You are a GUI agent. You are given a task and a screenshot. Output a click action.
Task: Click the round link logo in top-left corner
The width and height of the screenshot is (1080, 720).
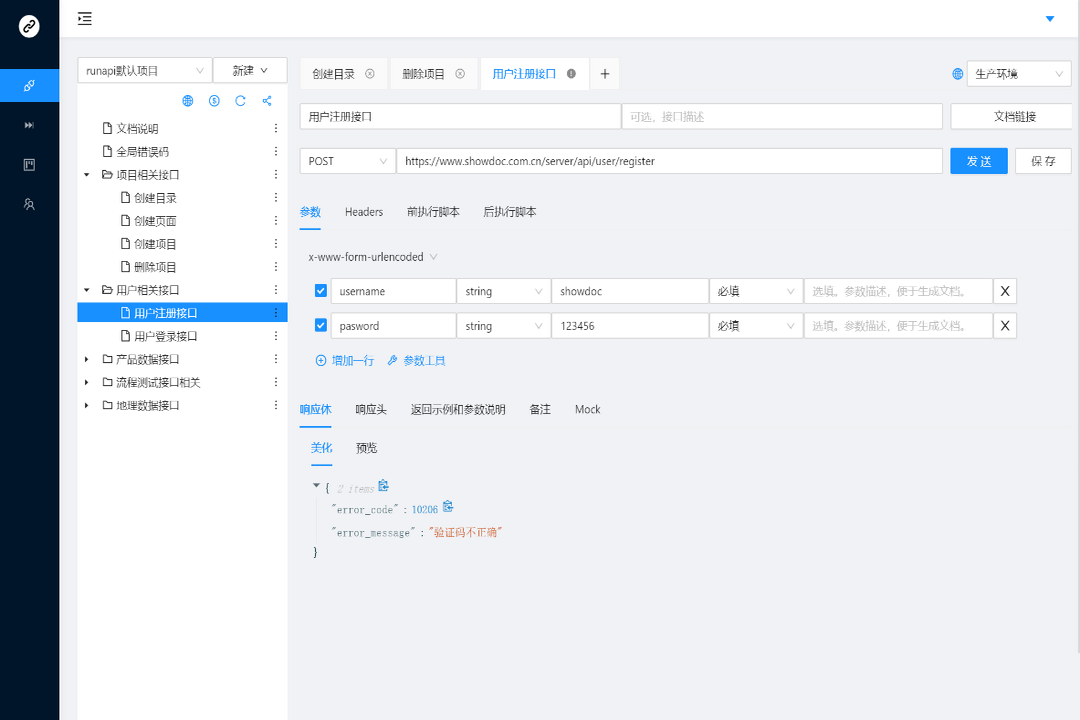point(27,27)
